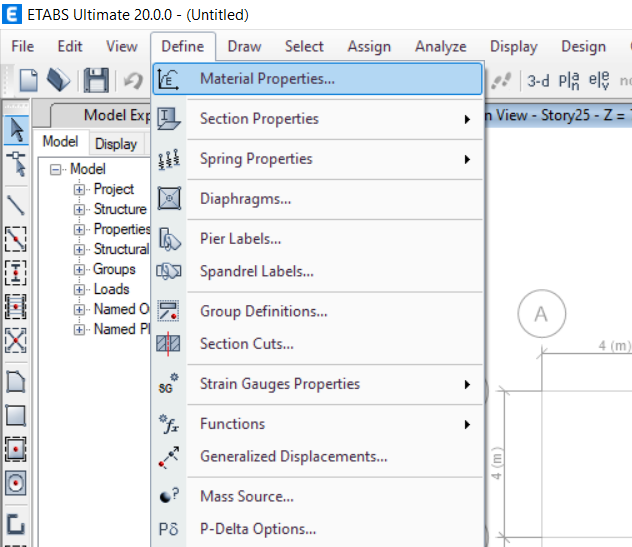
Task: Select the Quick Draw Floor tool
Action: (x=16, y=449)
